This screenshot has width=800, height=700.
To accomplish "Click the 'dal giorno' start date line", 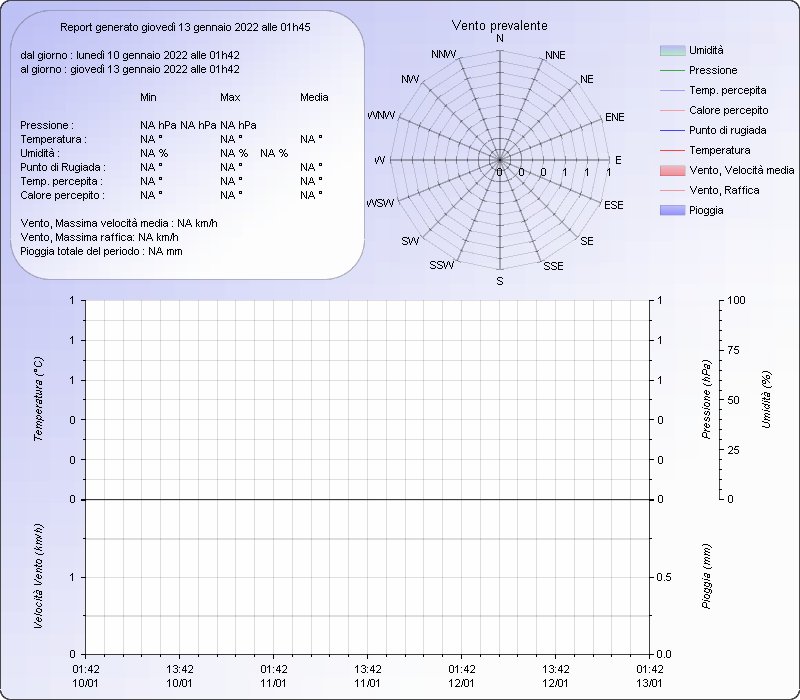I will pyautogui.click(x=130, y=55).
